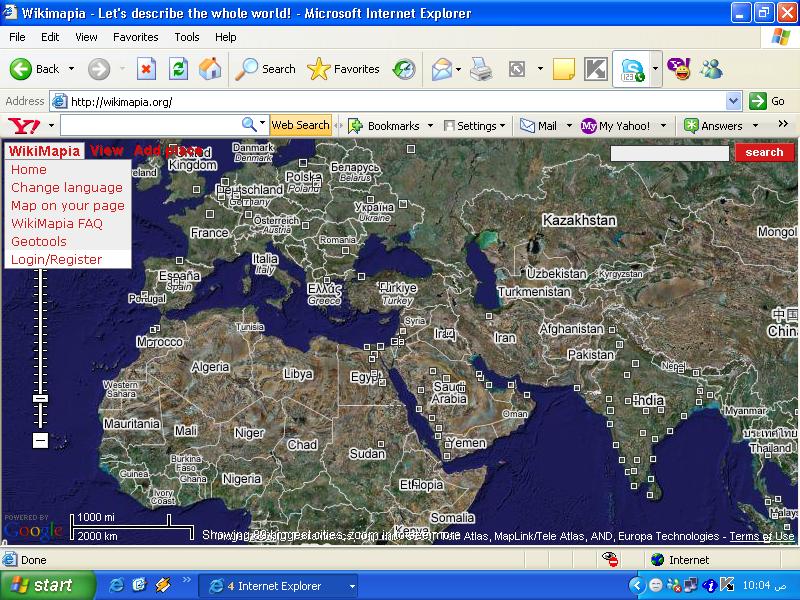Choose Login/Register in WikiMapia menu
Image resolution: width=800 pixels, height=600 pixels.
tap(68, 259)
